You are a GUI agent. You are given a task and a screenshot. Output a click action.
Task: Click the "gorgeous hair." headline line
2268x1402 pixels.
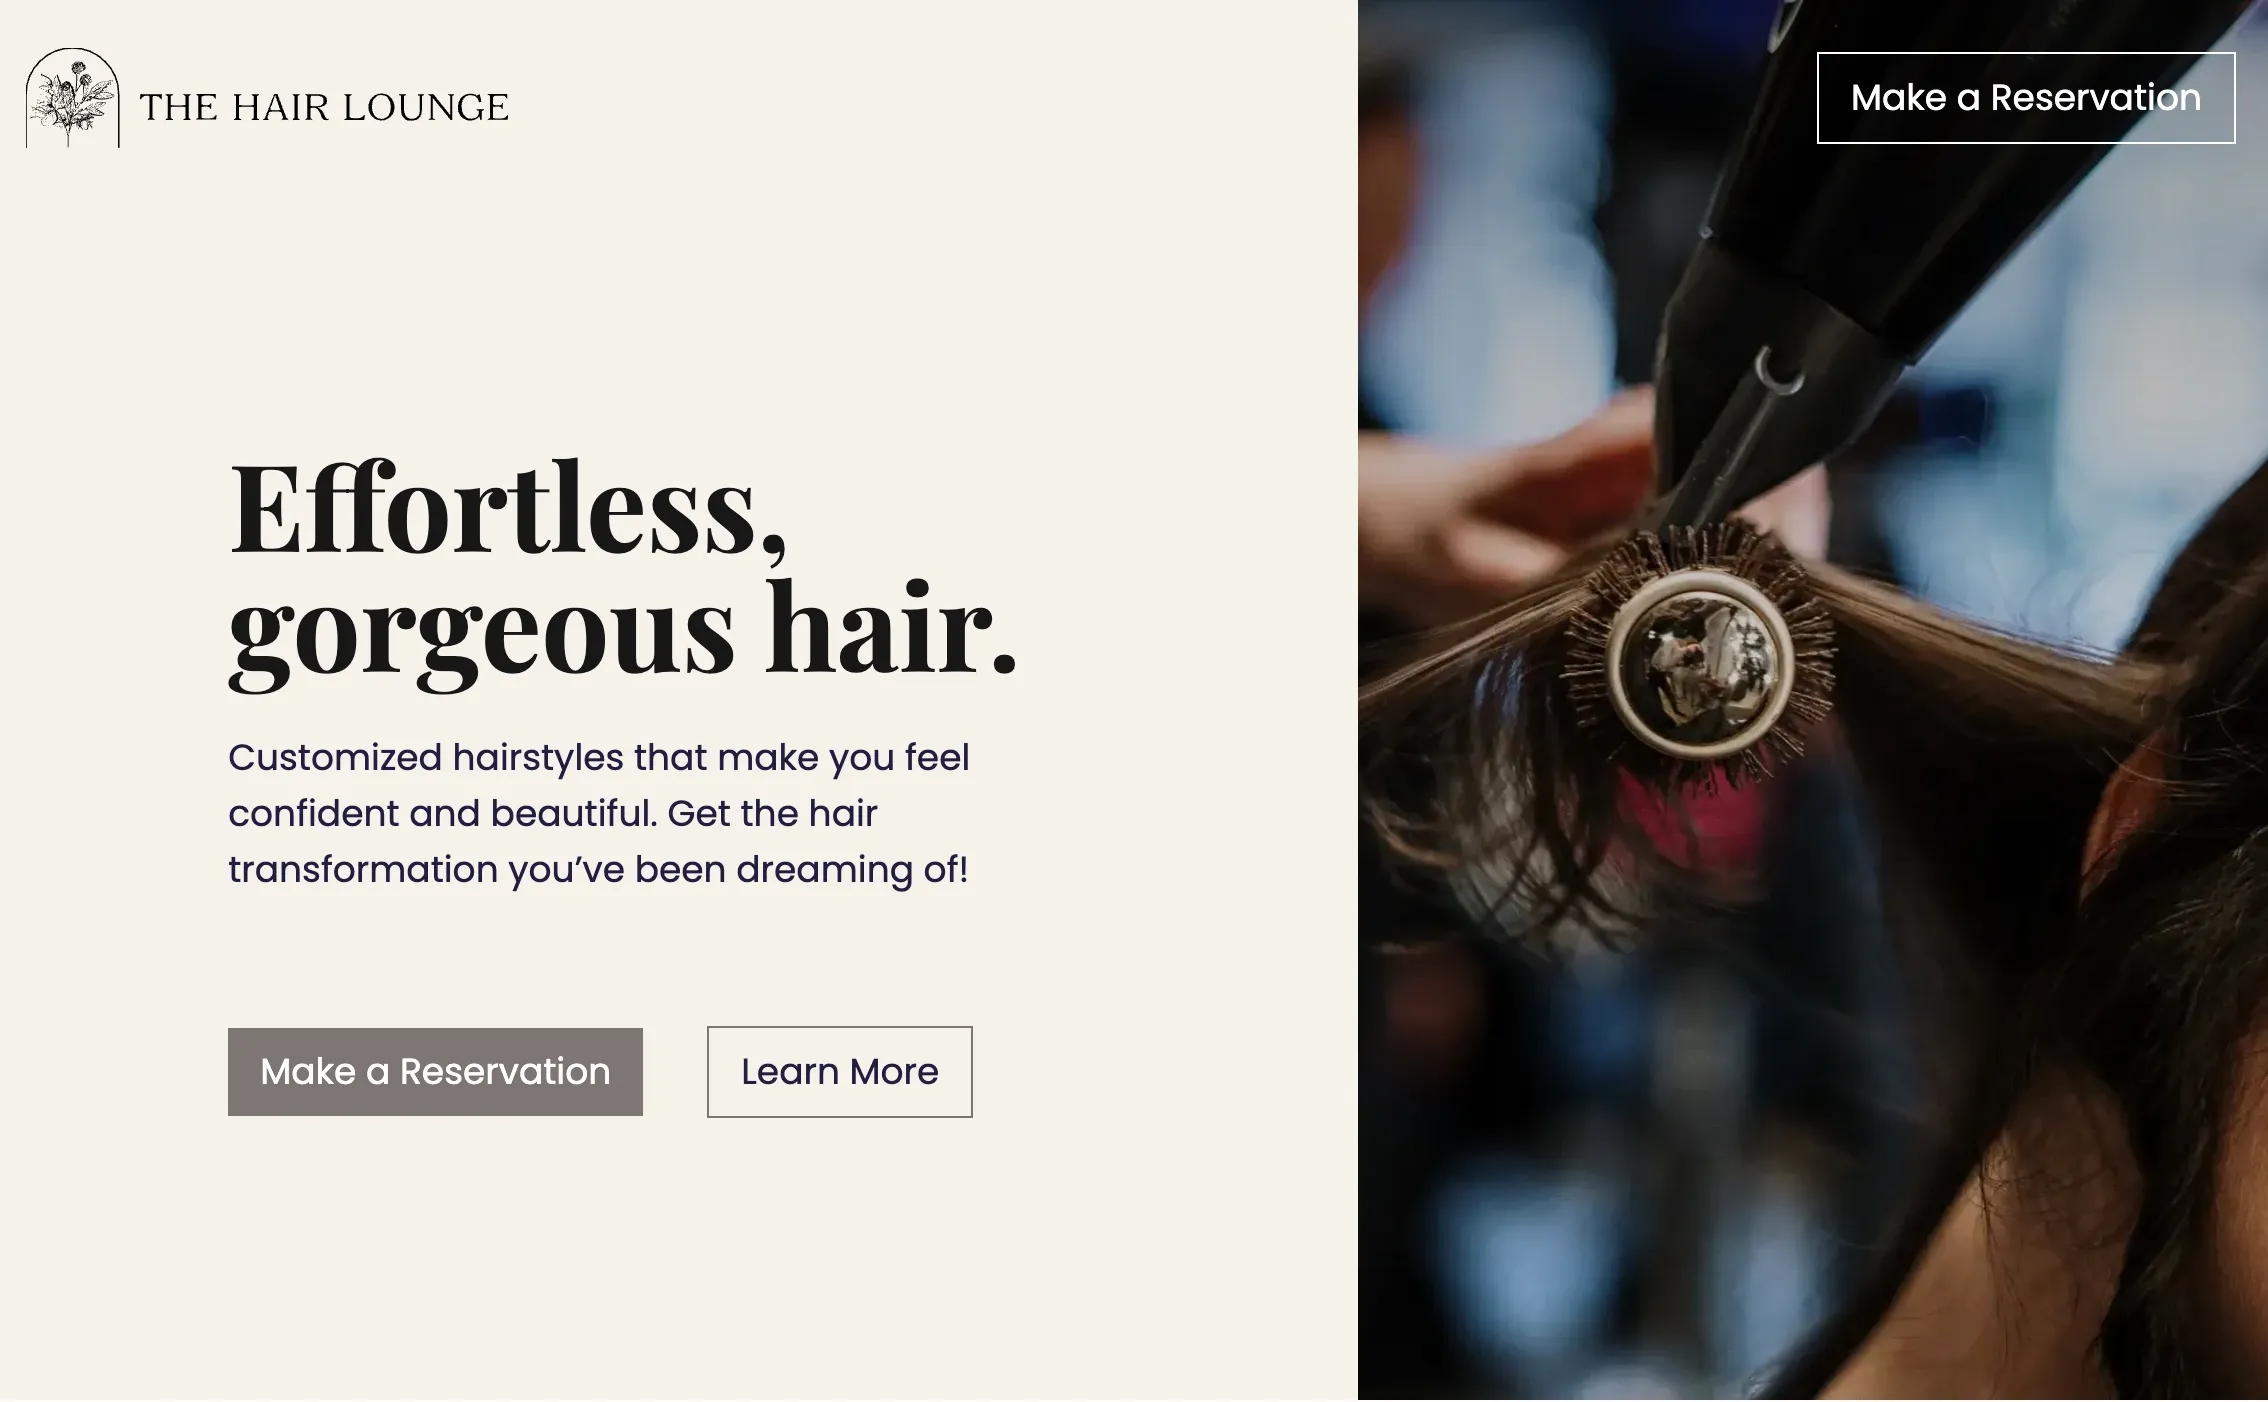623,632
